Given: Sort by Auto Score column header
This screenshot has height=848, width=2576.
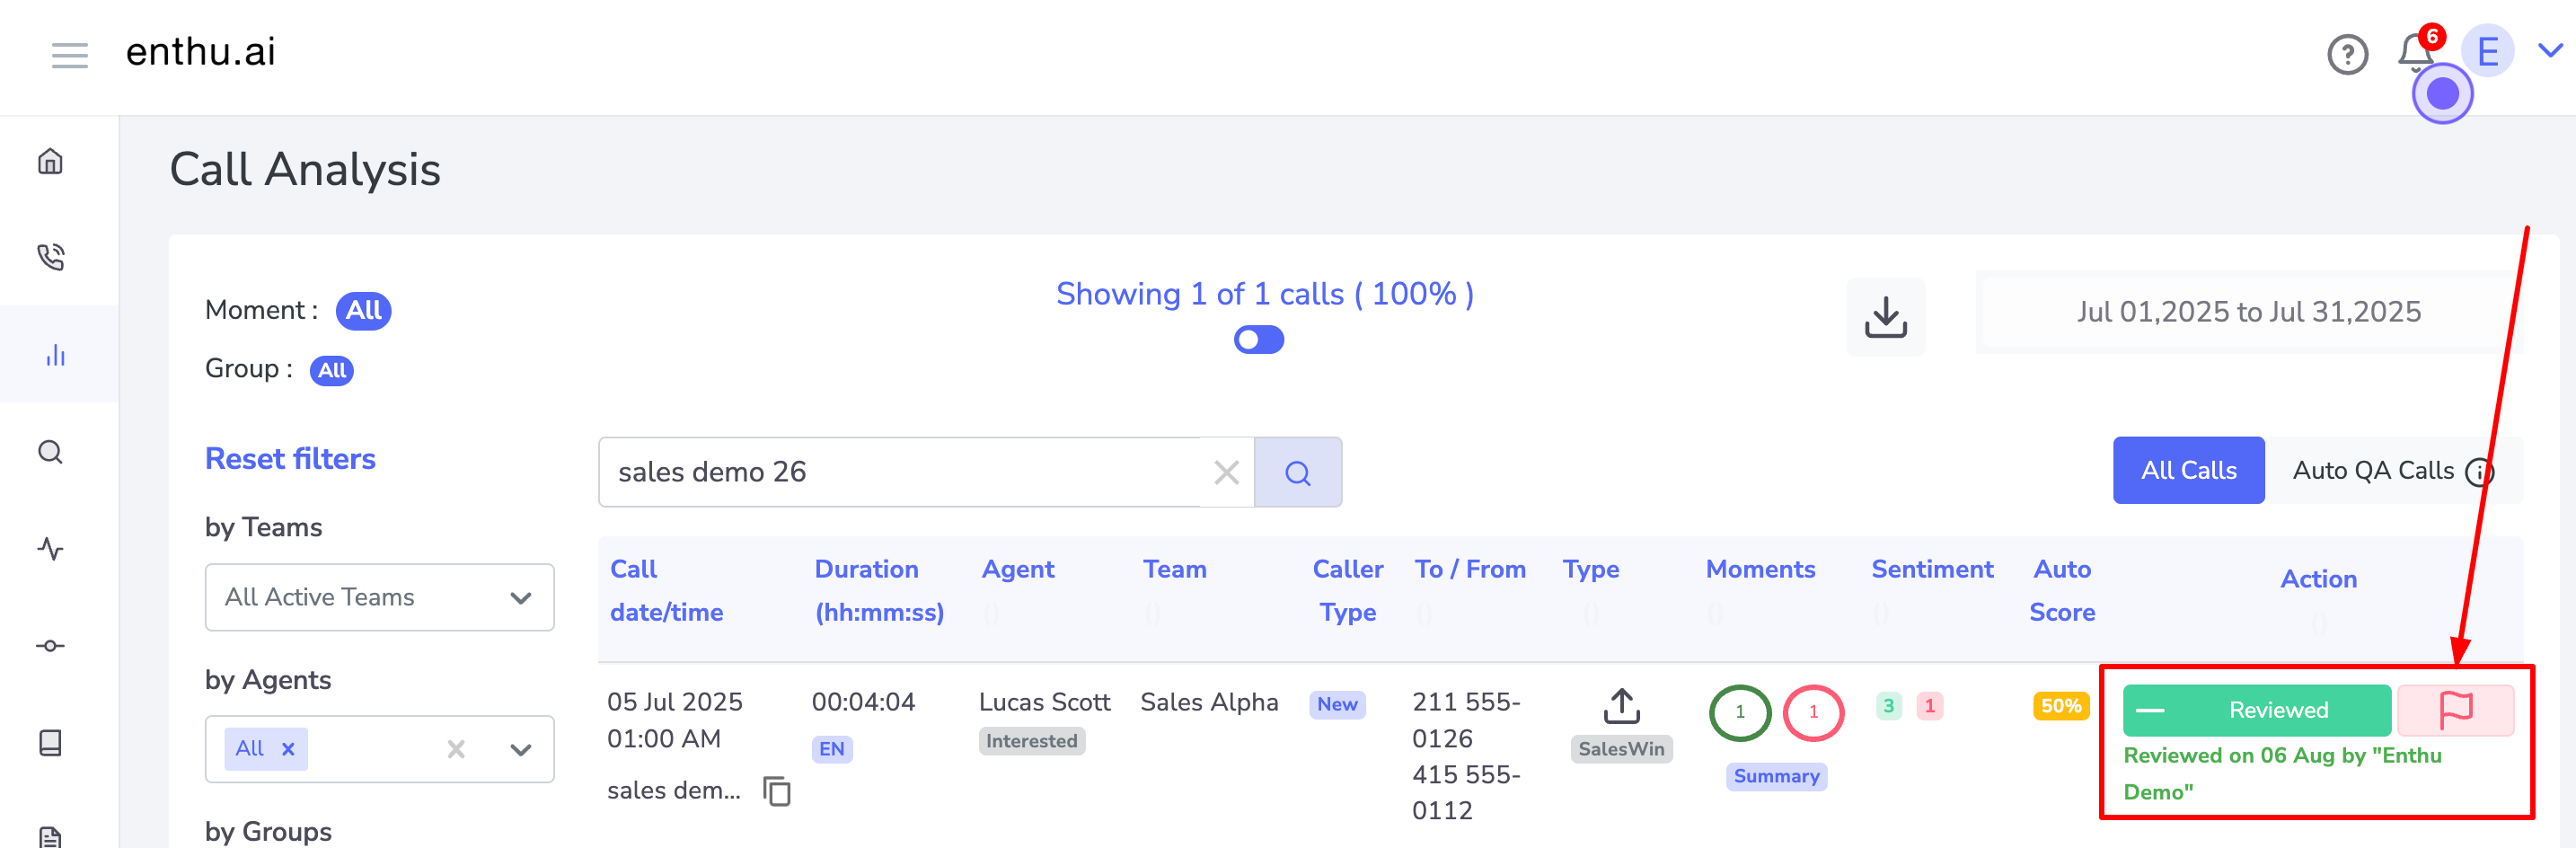Looking at the screenshot, I should tap(2061, 590).
